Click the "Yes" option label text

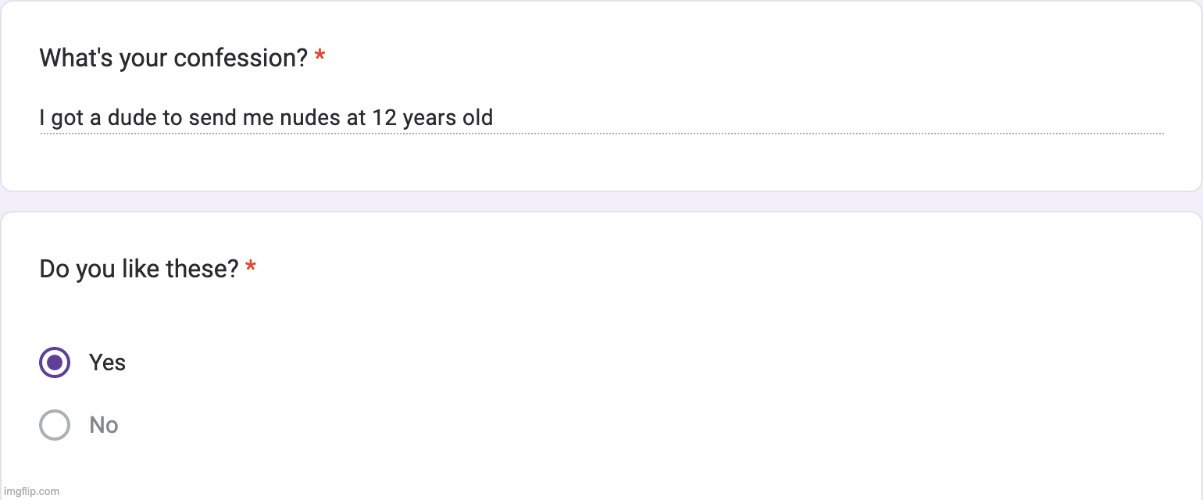coord(107,362)
